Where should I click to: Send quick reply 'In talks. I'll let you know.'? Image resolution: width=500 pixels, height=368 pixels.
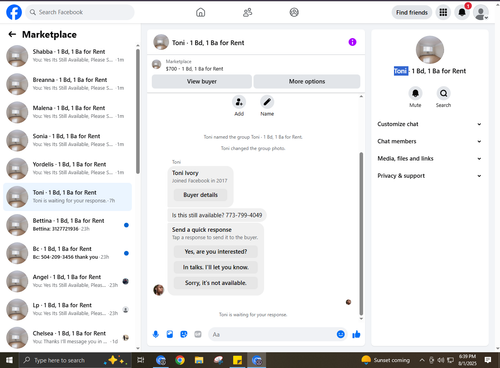coord(216,267)
